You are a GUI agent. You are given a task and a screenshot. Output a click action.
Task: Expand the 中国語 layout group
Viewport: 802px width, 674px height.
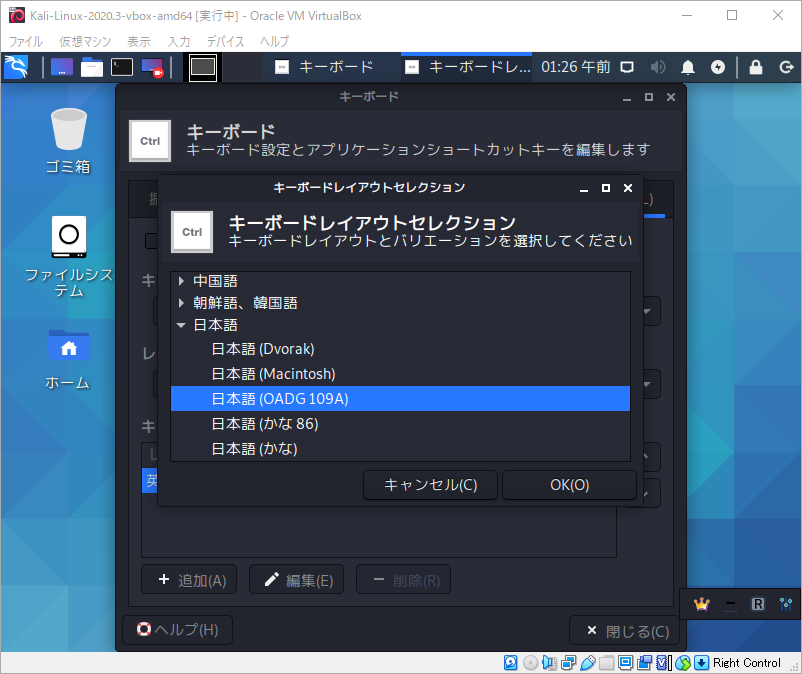(x=181, y=281)
